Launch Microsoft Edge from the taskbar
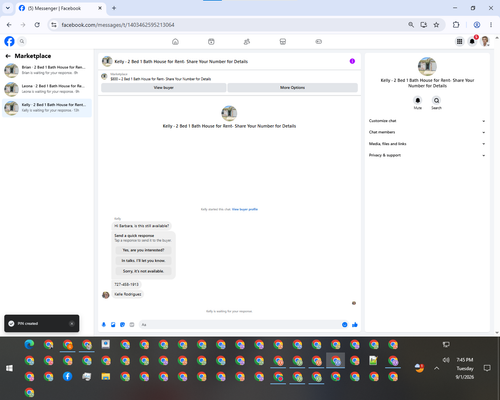Viewport: 500px width, 400px height. (29, 344)
